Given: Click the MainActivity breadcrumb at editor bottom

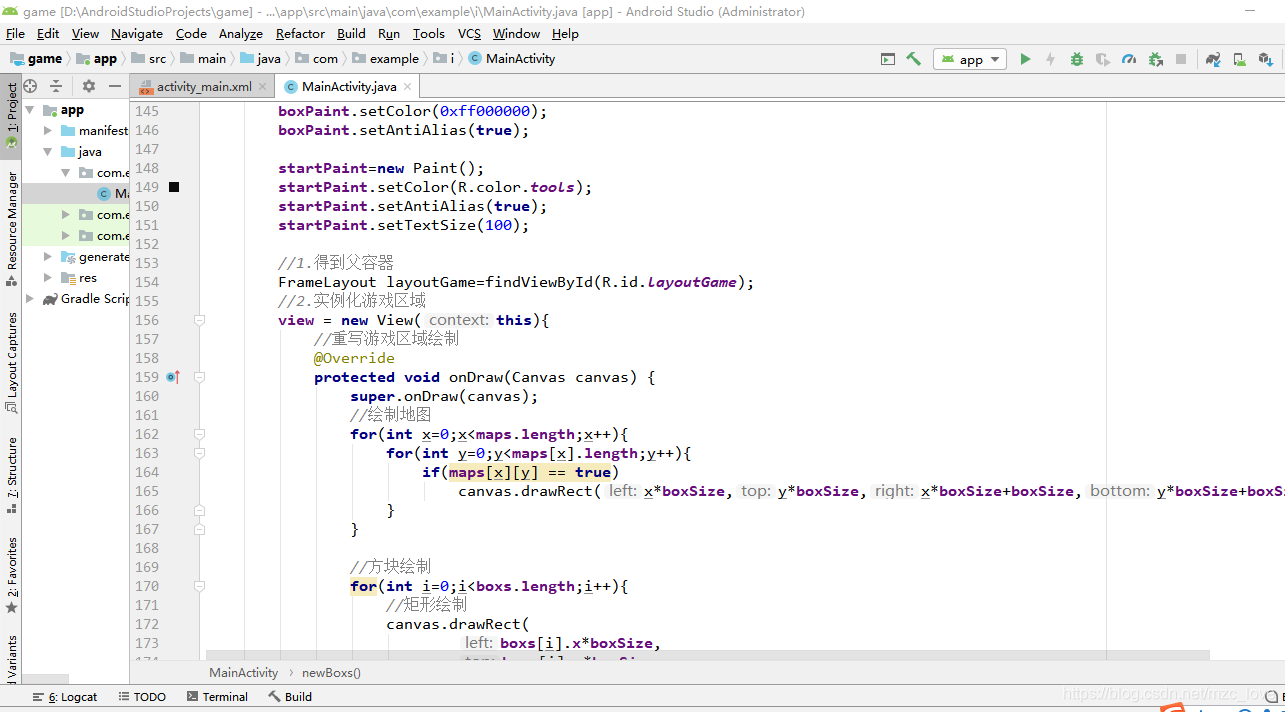Looking at the screenshot, I should [243, 673].
